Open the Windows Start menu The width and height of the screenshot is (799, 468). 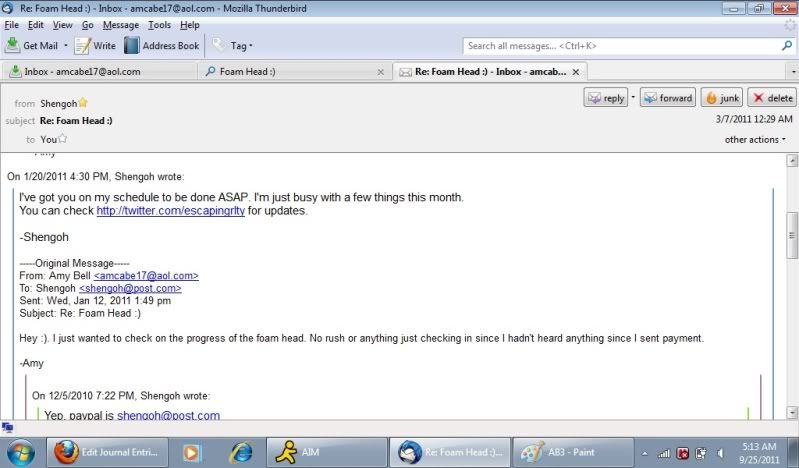(20, 452)
